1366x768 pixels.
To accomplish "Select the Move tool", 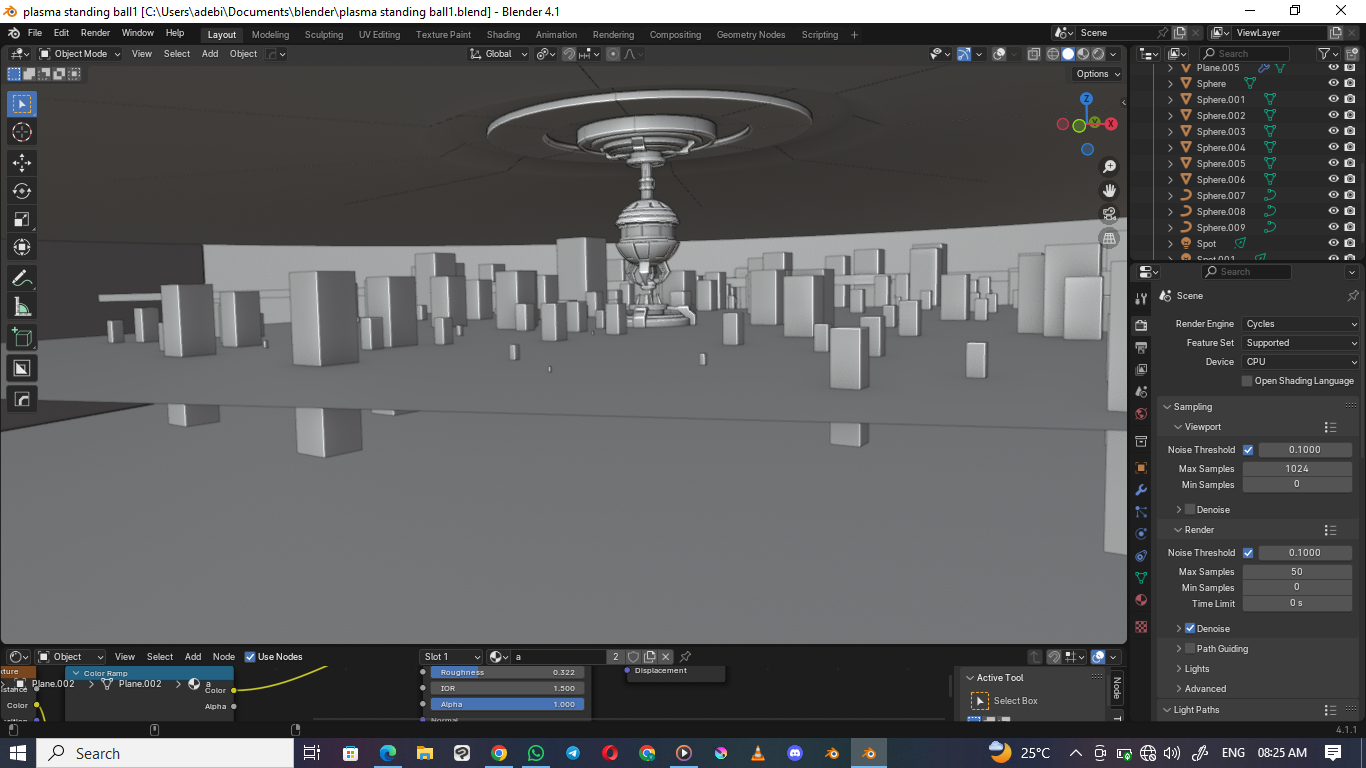I will [x=22, y=162].
